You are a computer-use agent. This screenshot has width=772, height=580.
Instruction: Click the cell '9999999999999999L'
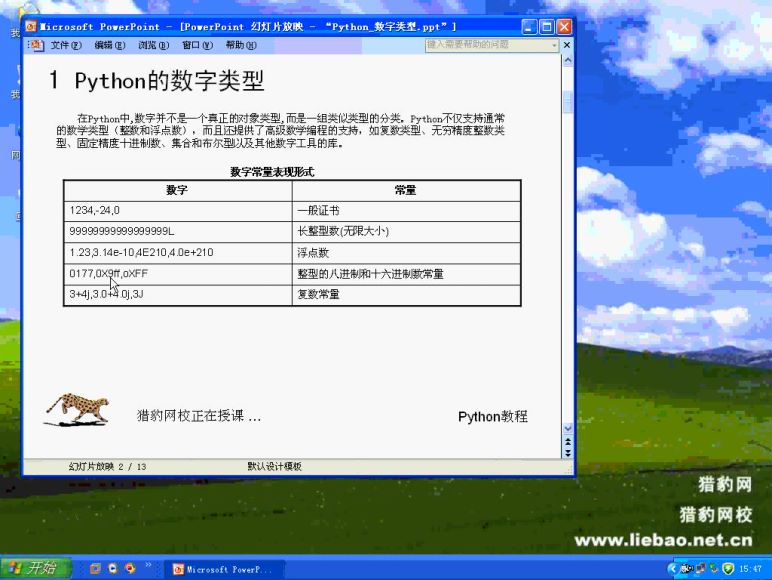point(178,231)
